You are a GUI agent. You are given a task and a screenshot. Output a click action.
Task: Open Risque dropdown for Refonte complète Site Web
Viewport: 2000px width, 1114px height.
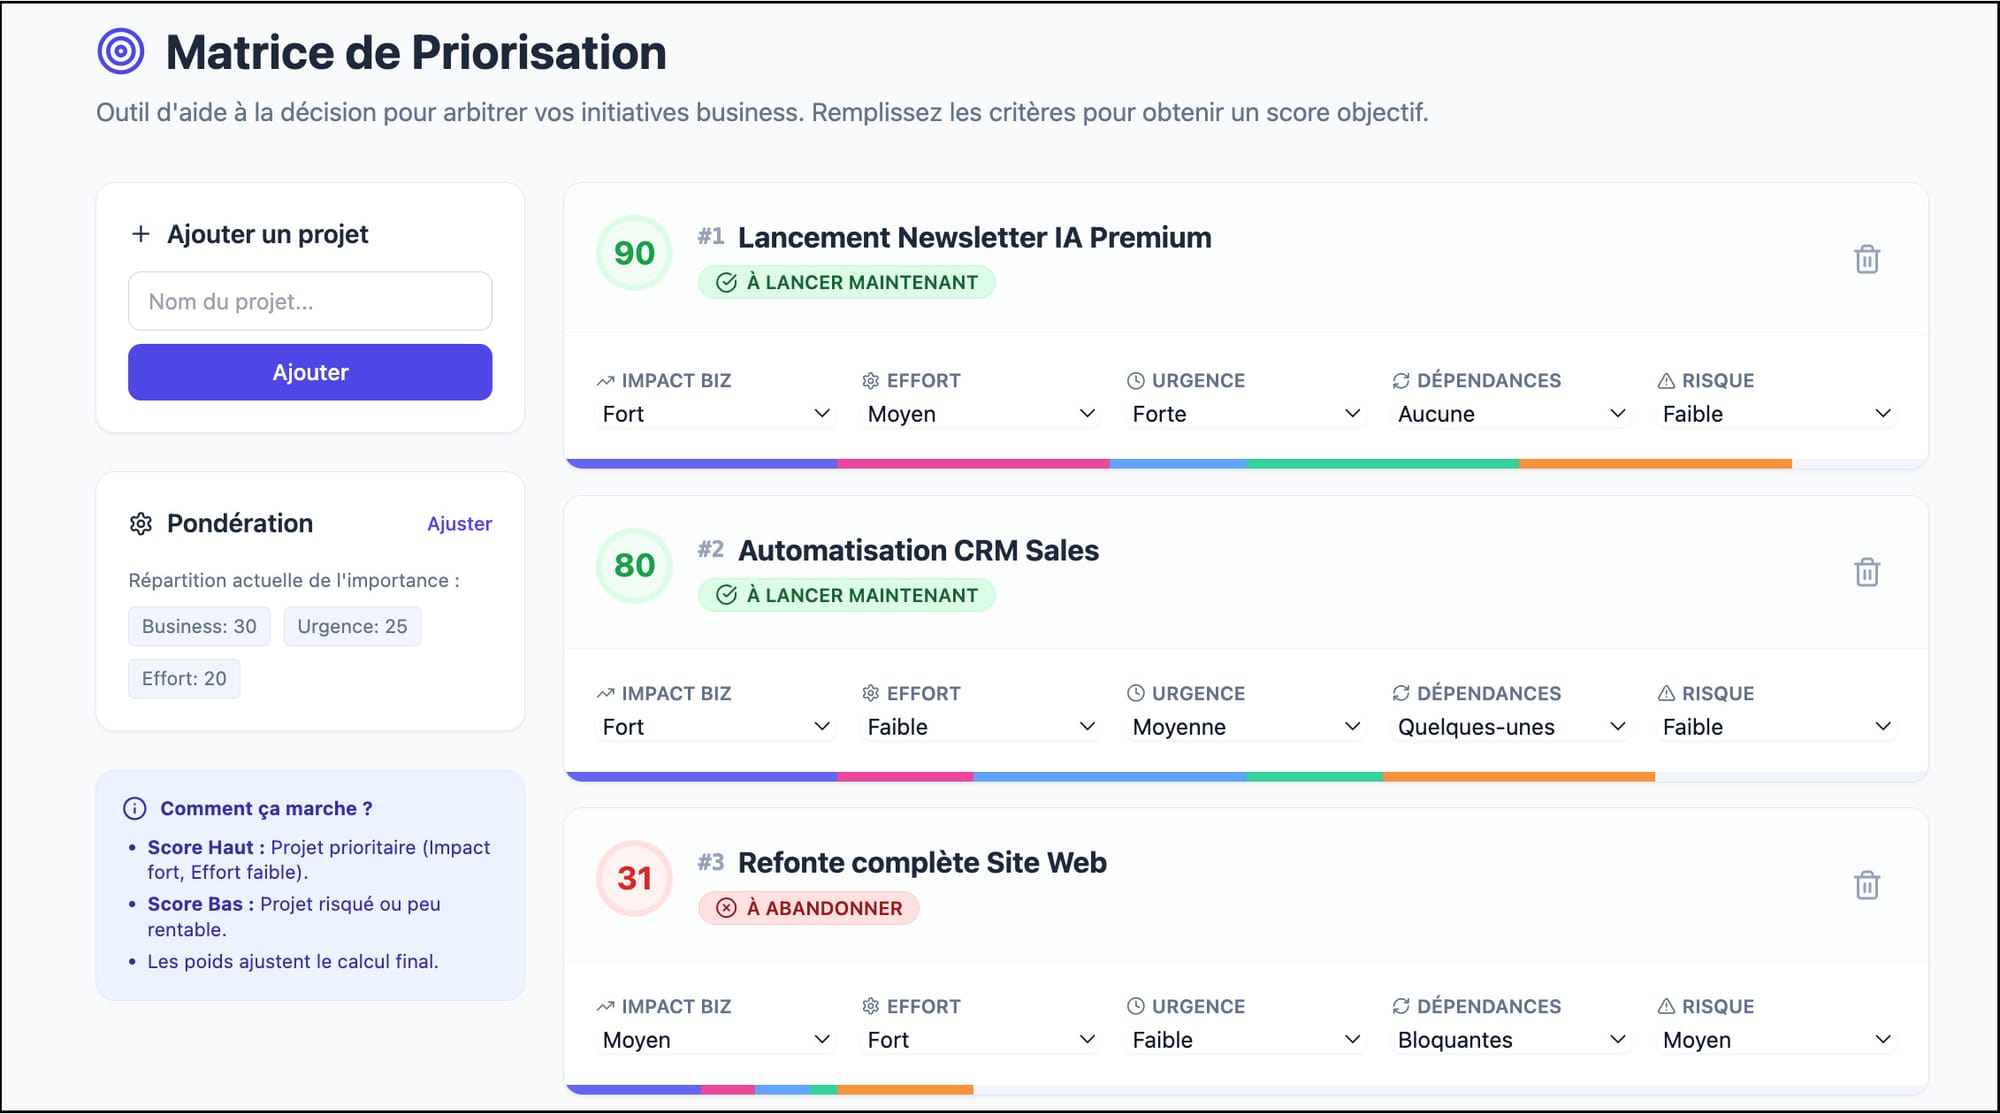(1776, 1040)
